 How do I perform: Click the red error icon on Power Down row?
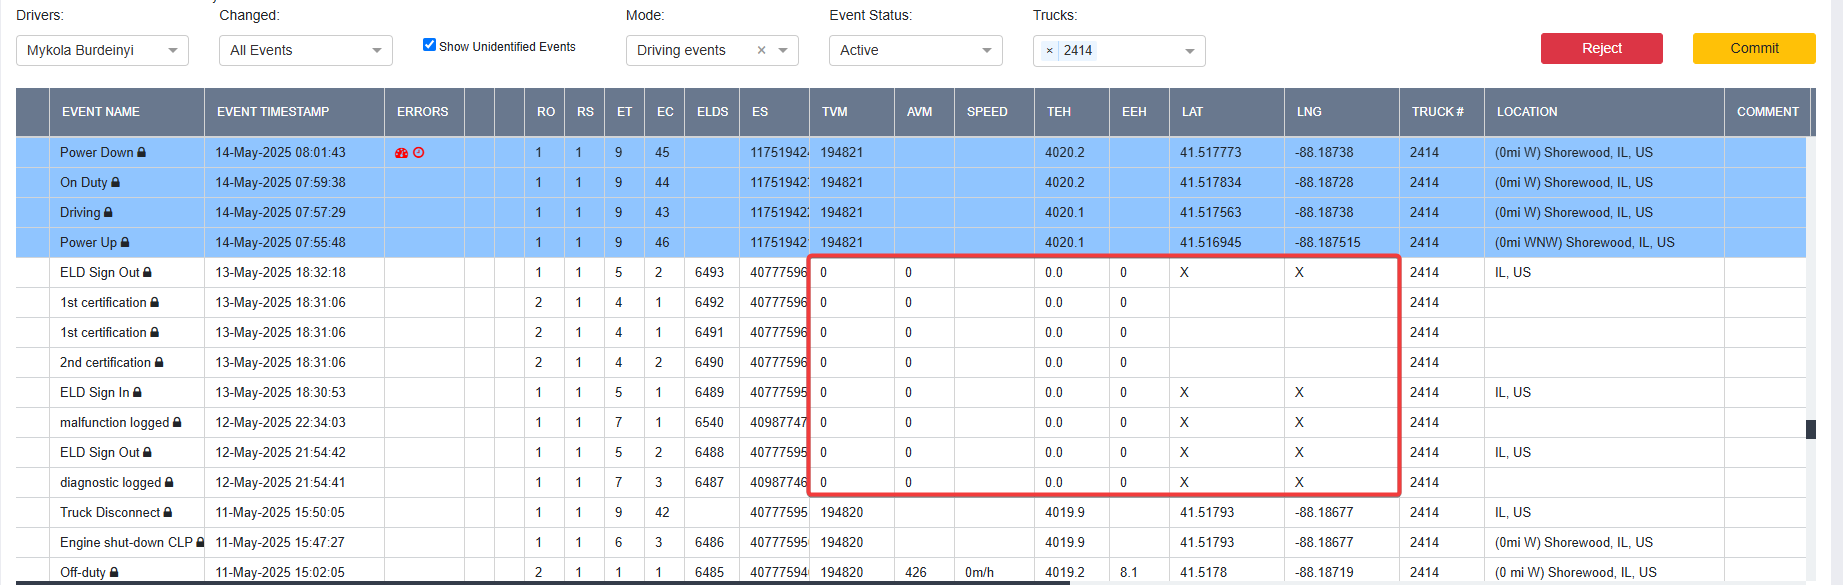click(x=401, y=153)
